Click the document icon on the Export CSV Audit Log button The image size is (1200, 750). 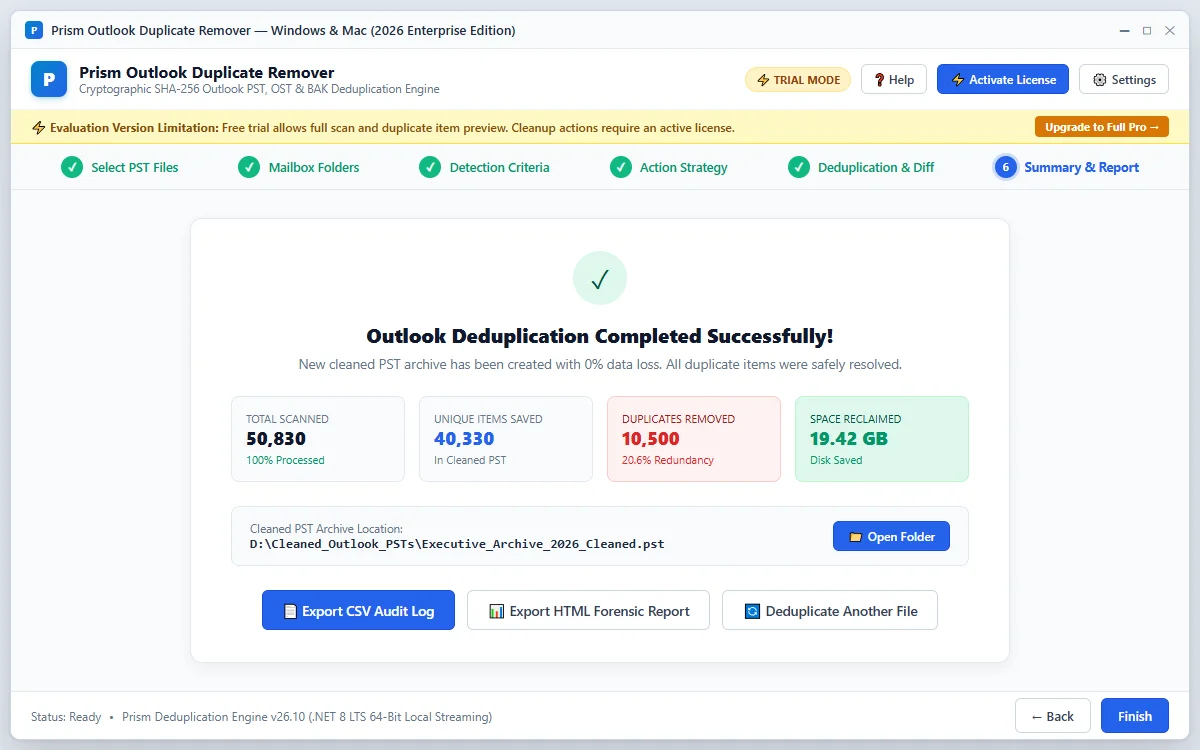click(x=290, y=611)
